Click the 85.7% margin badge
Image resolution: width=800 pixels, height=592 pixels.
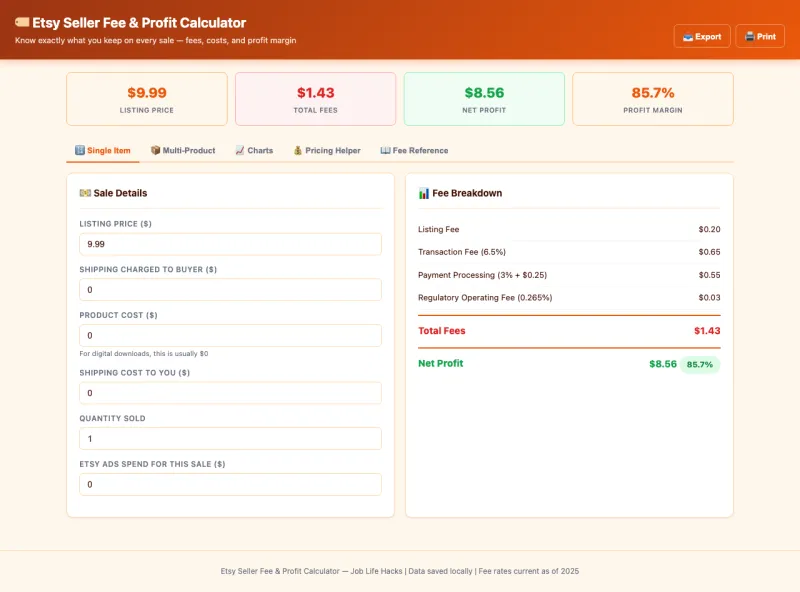(x=700, y=365)
